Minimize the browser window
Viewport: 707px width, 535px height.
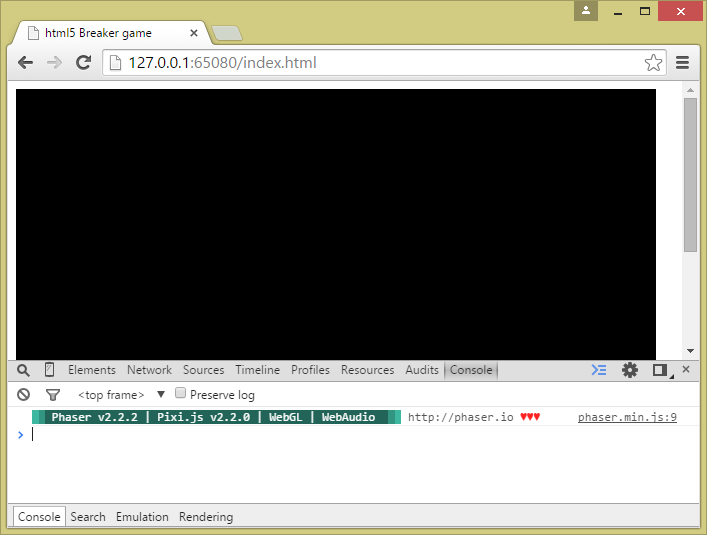coord(618,12)
